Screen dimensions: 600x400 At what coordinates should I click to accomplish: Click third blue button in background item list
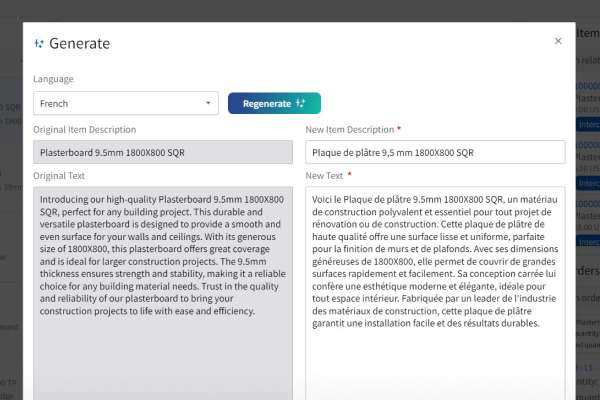[588, 242]
